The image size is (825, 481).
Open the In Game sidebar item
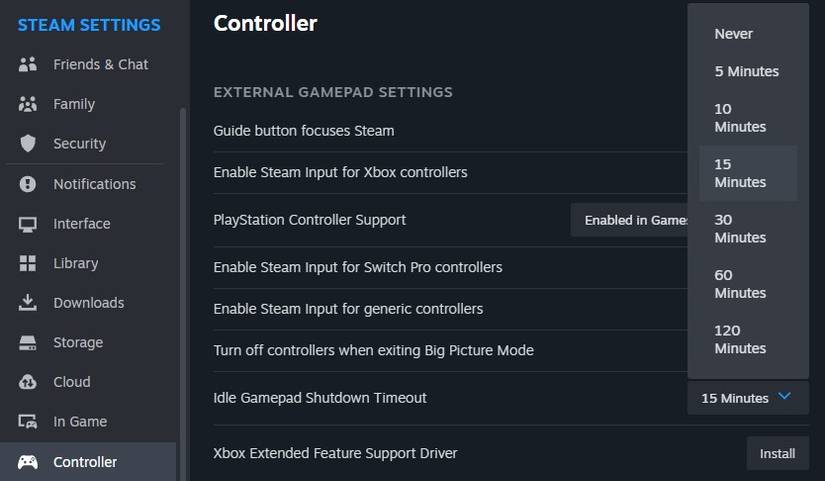[80, 422]
